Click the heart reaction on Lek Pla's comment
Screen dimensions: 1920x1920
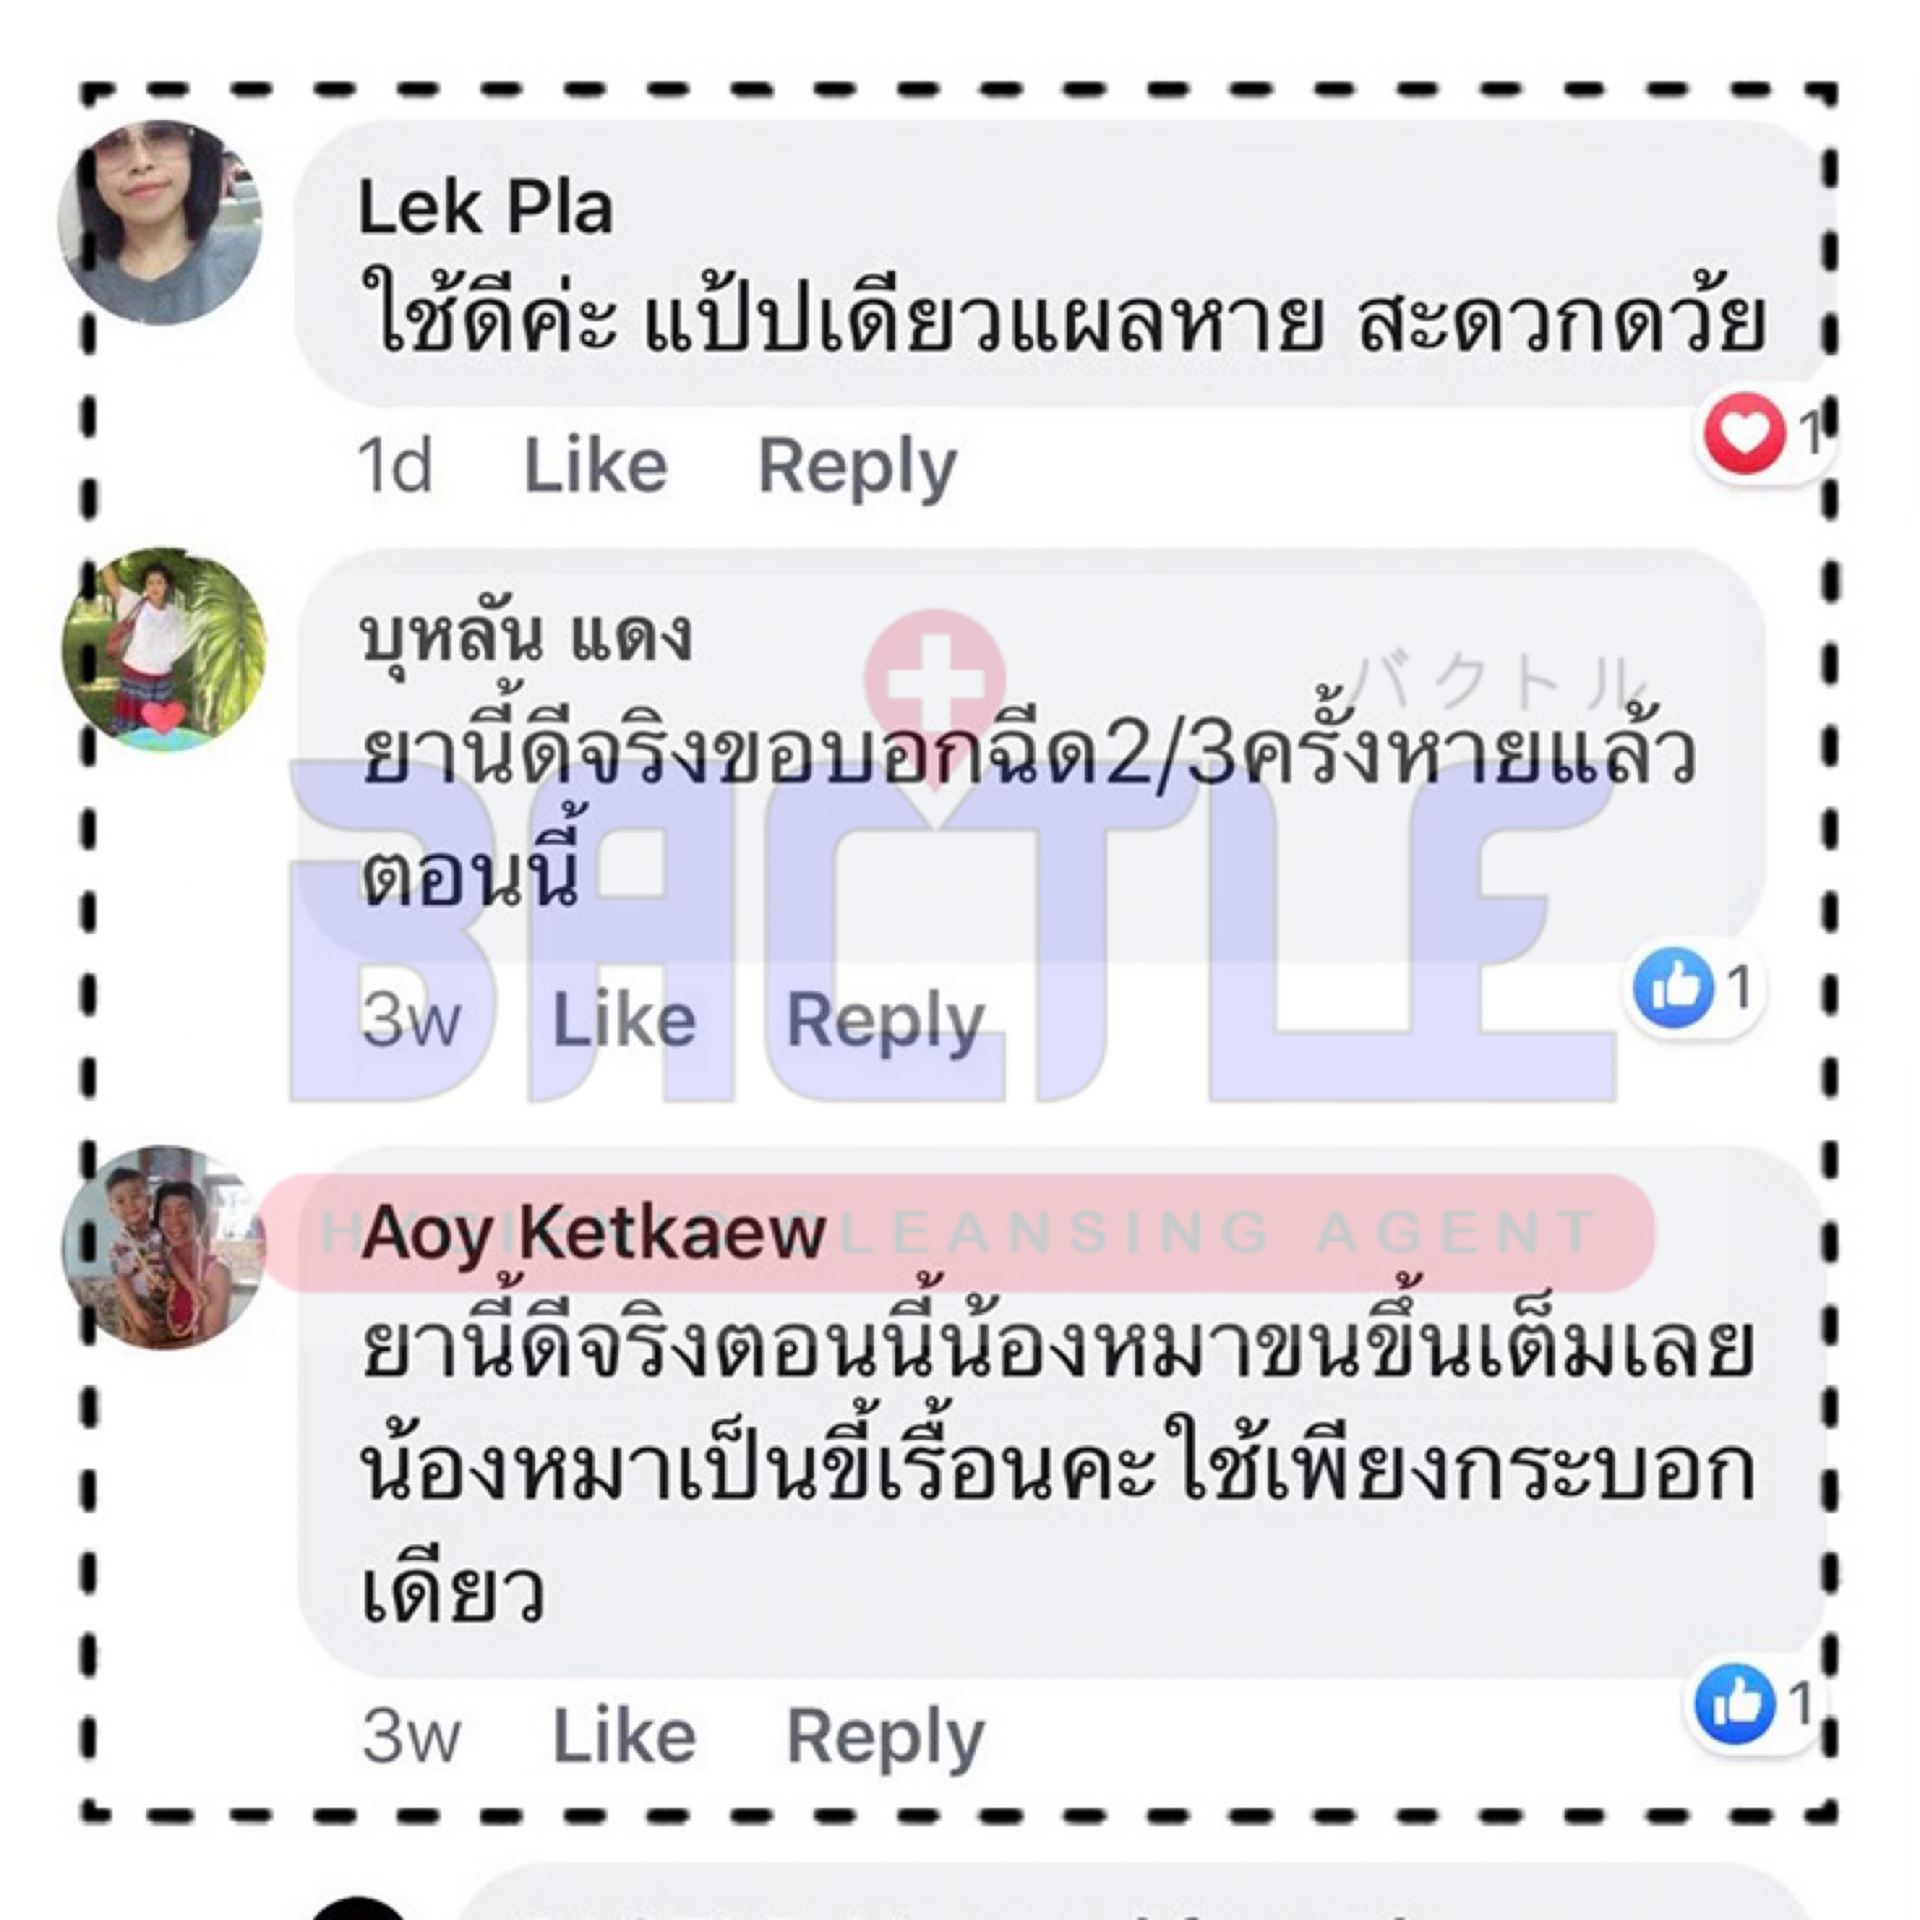click(1745, 434)
